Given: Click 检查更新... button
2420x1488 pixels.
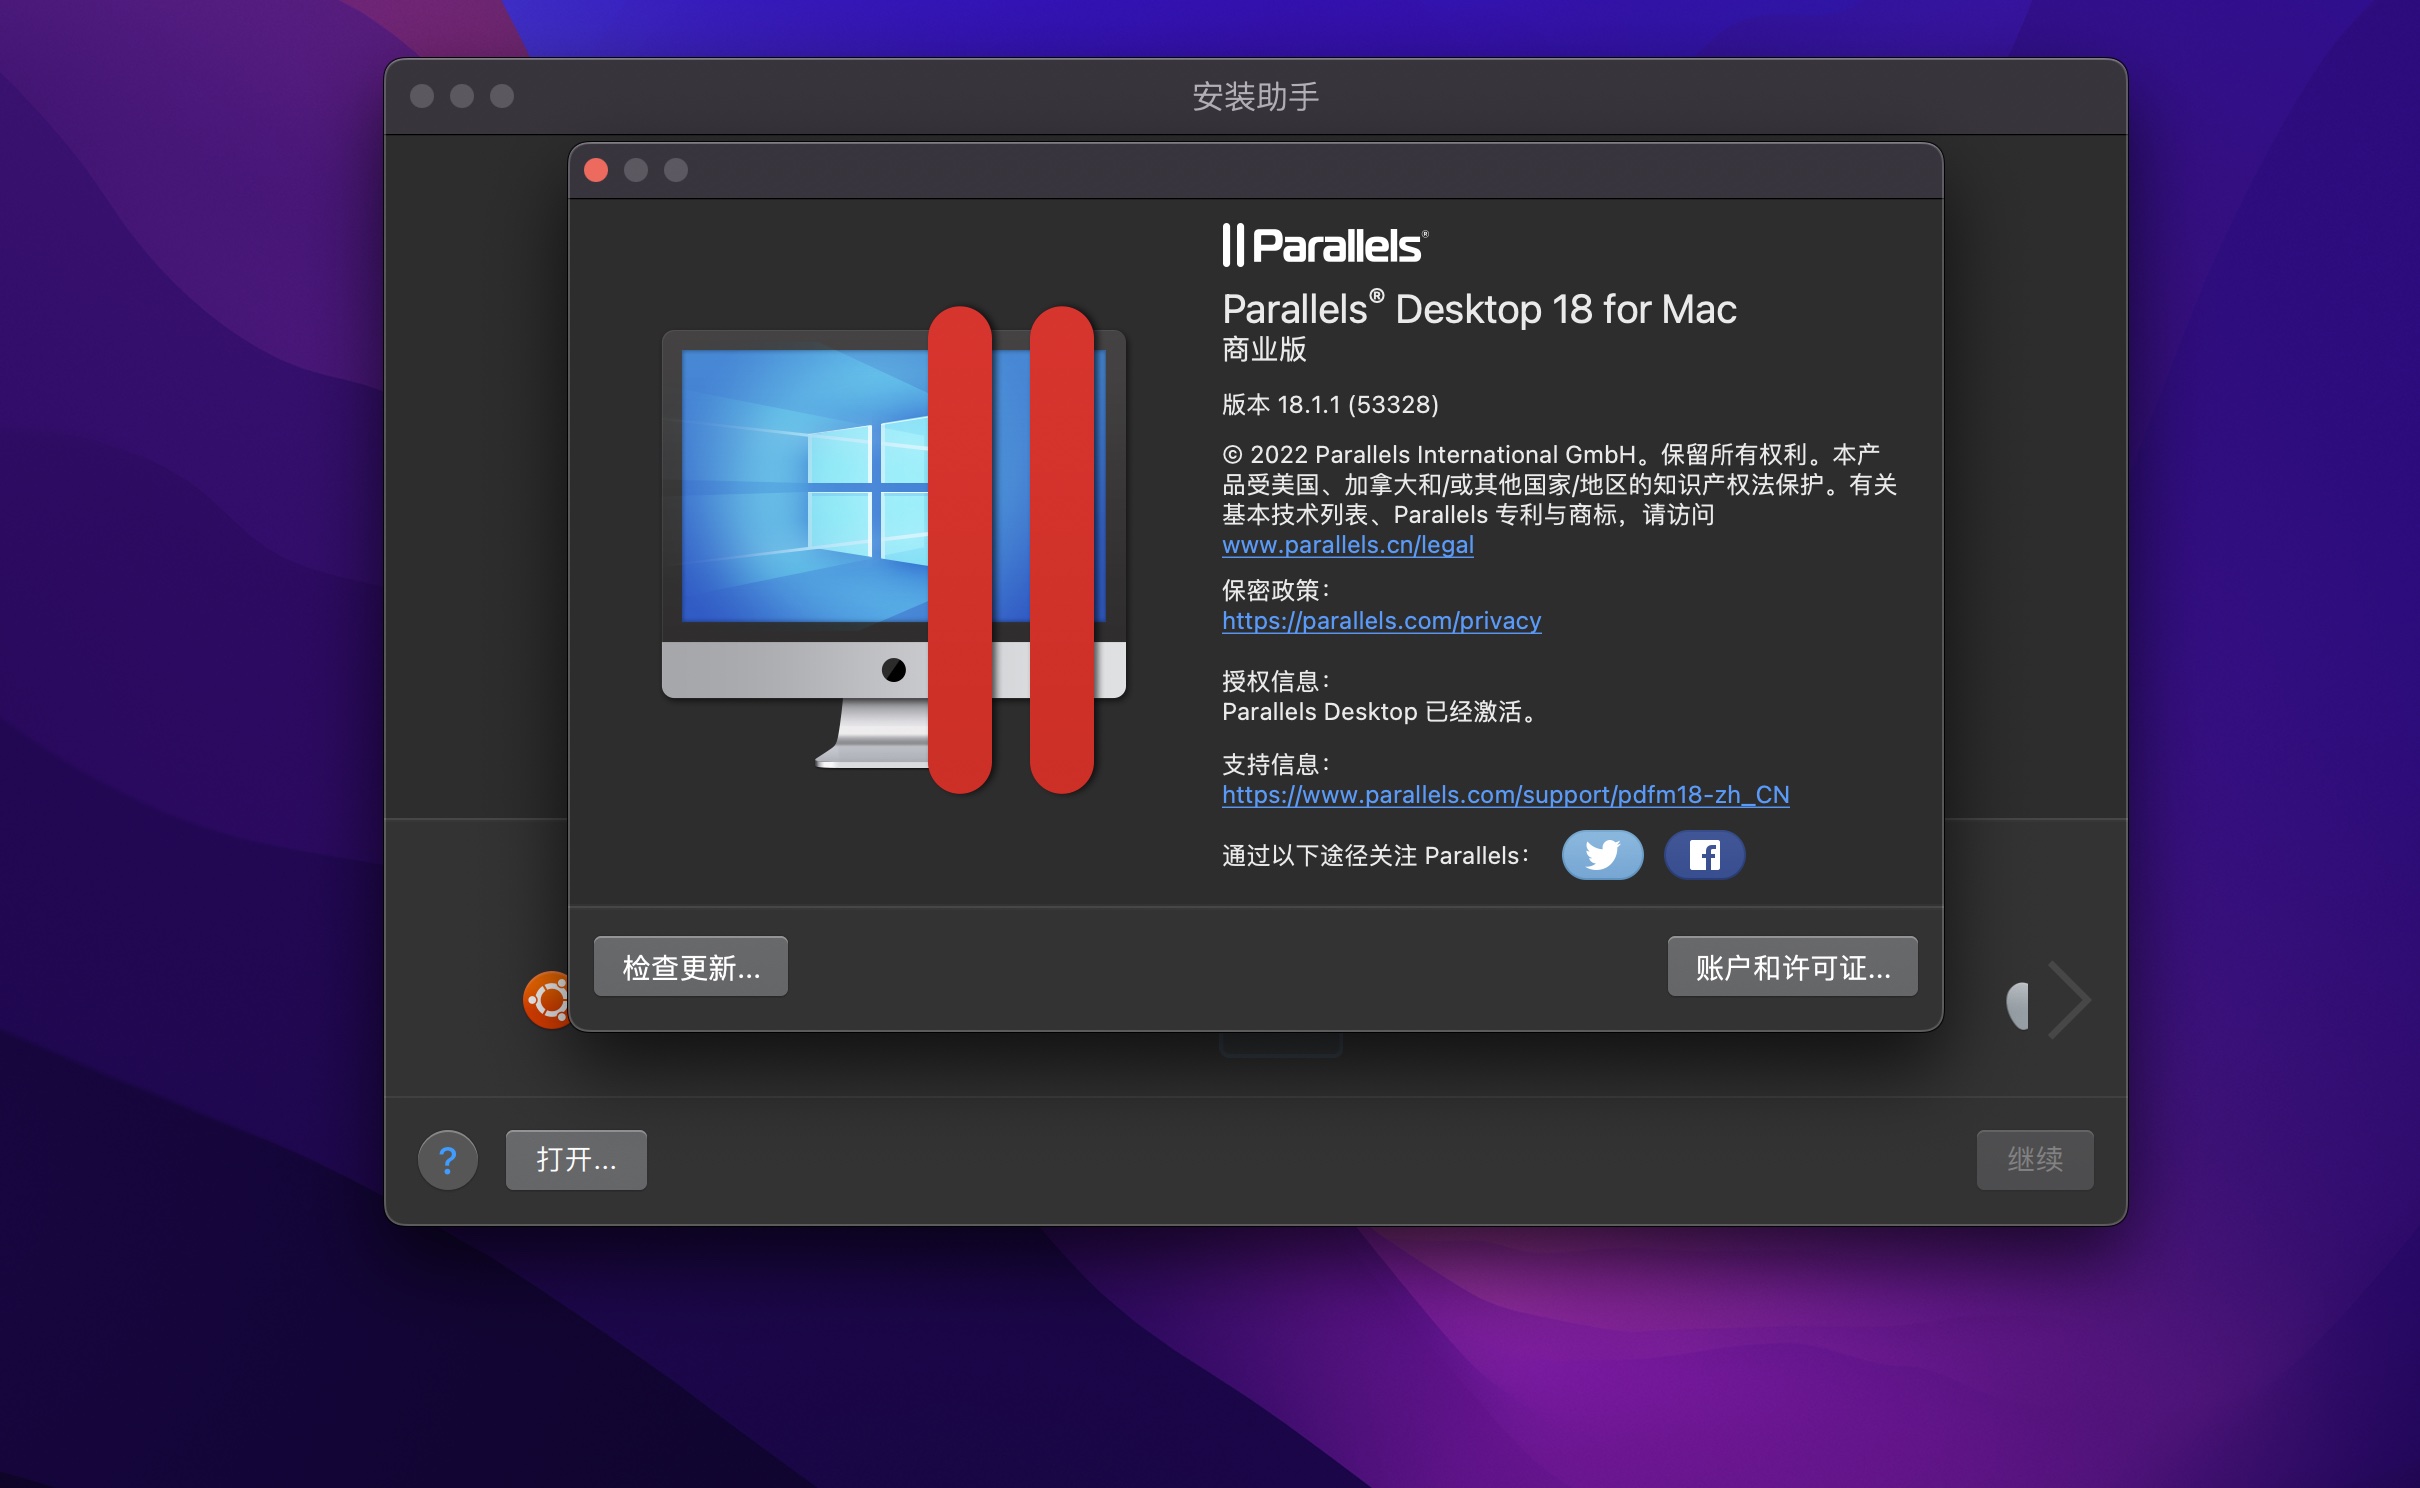Looking at the screenshot, I should tap(691, 967).
